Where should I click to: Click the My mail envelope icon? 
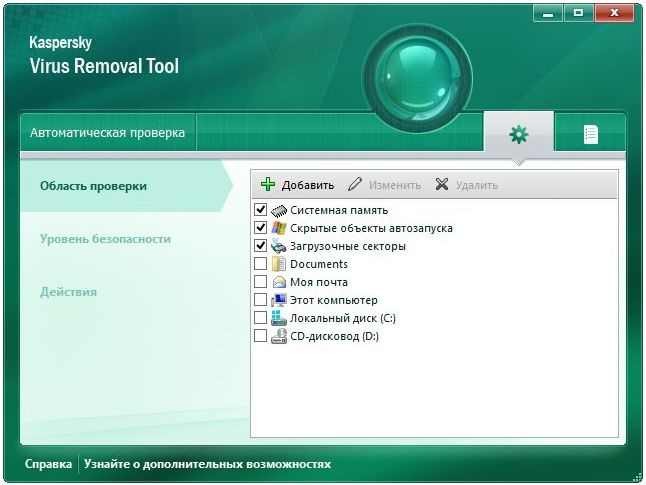[x=279, y=282]
